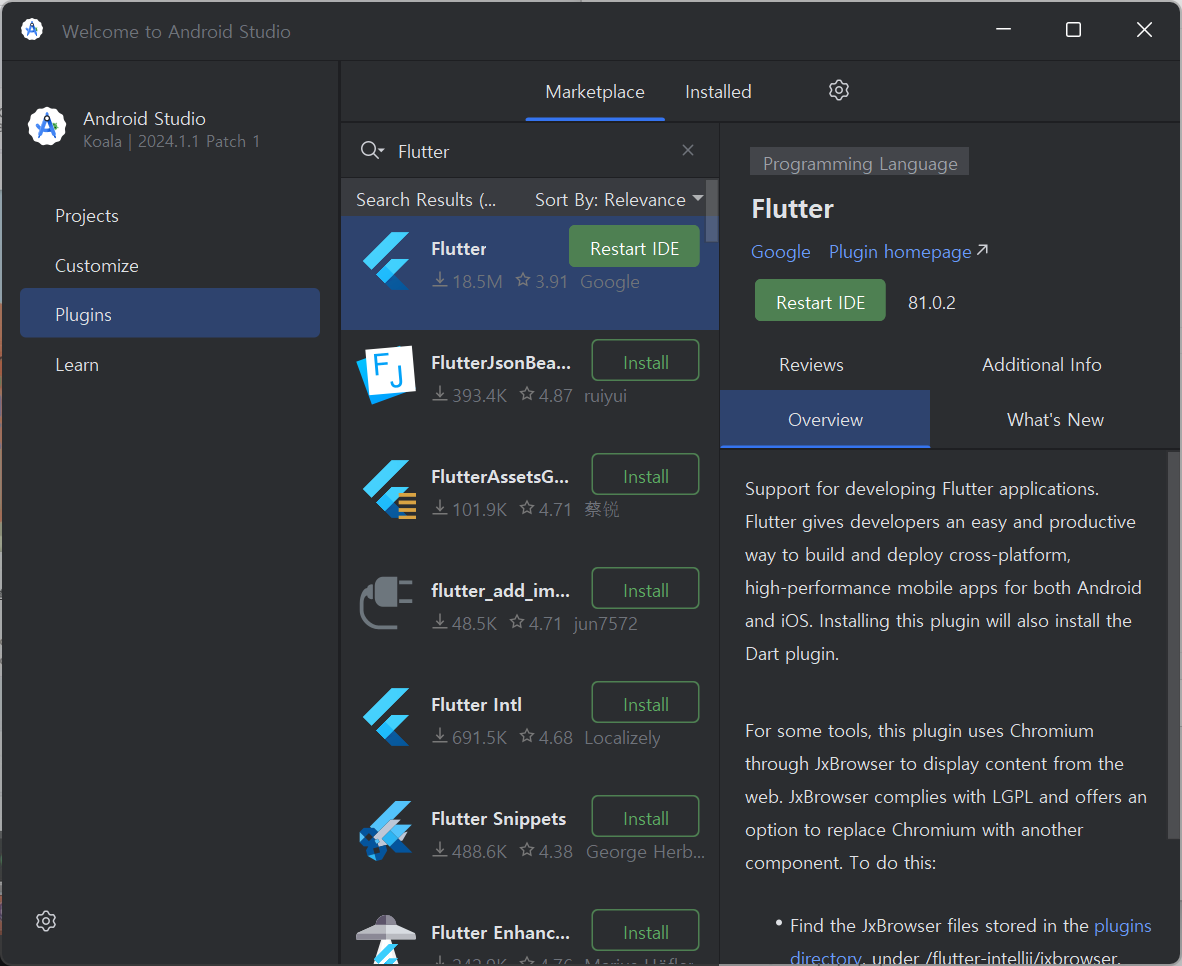The width and height of the screenshot is (1182, 966).
Task: Open the Google vendor link
Action: pos(780,252)
